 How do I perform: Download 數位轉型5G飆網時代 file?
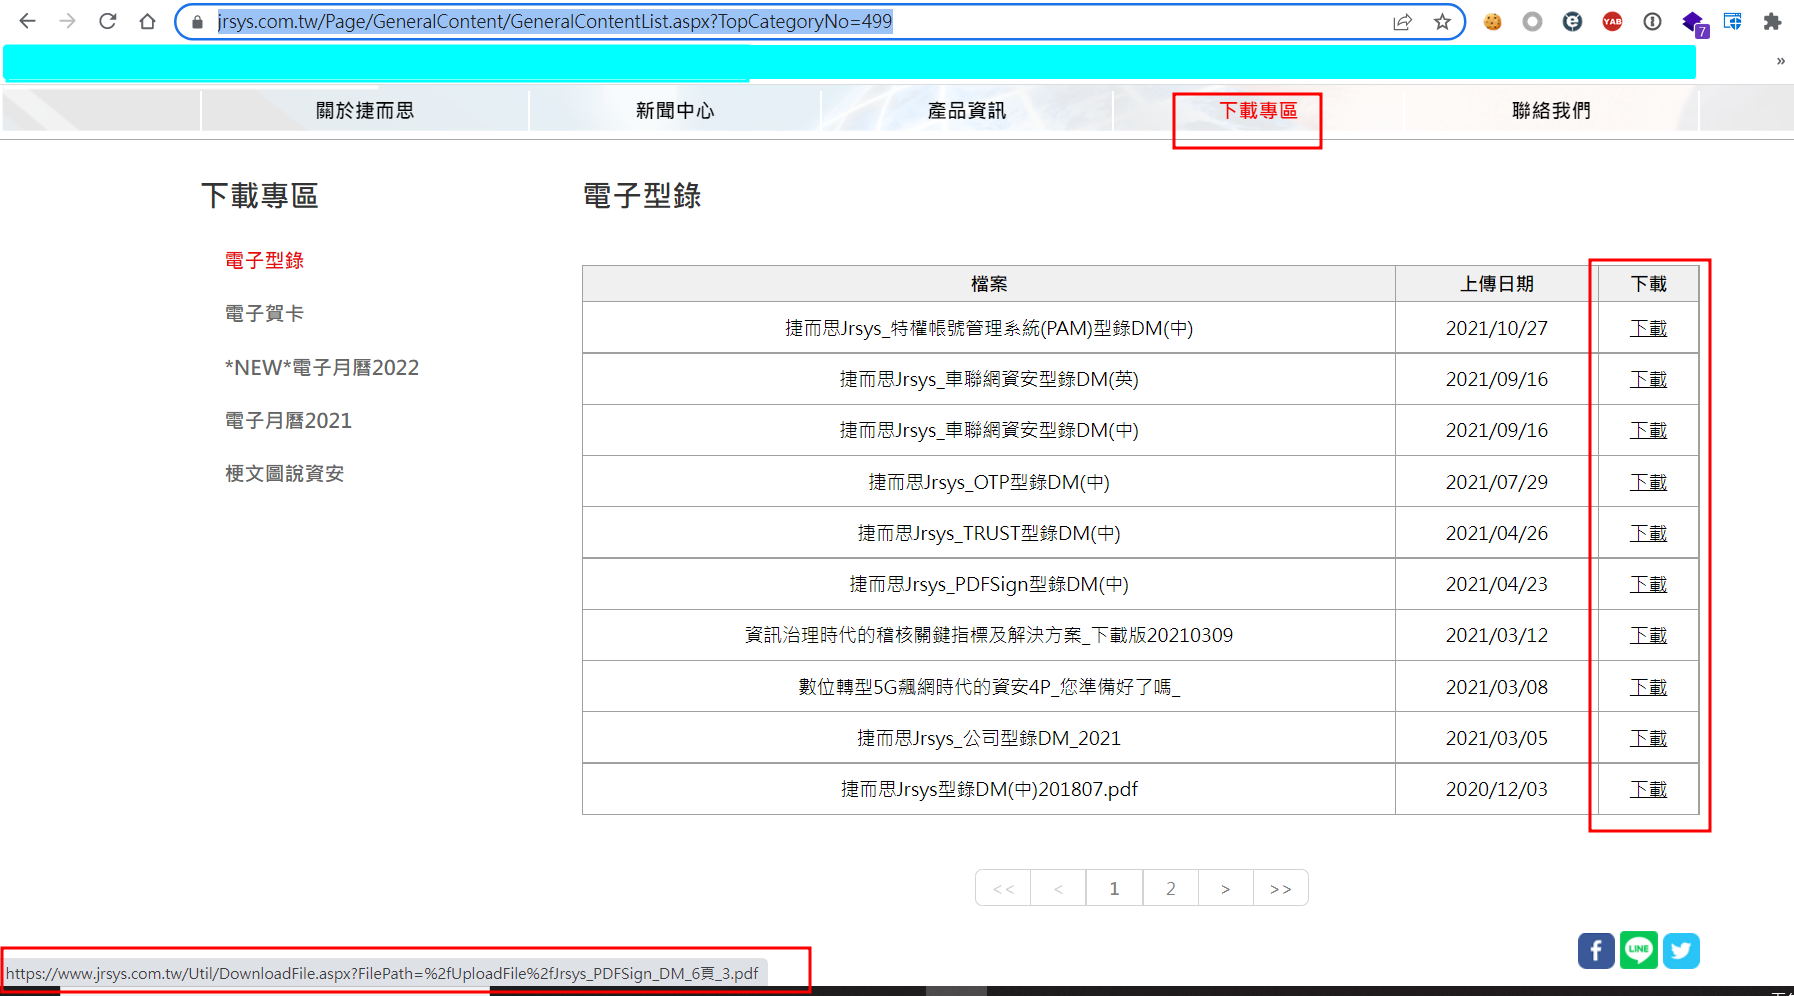click(1648, 687)
